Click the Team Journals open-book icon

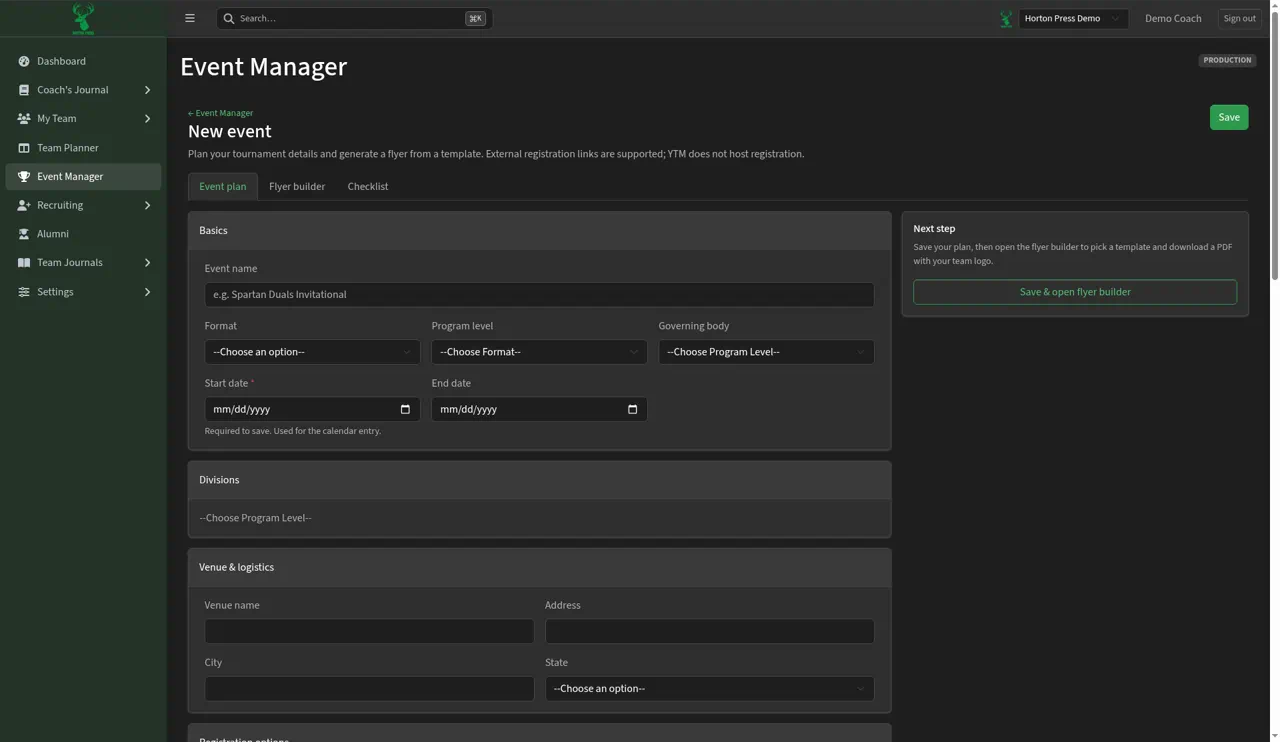24,263
